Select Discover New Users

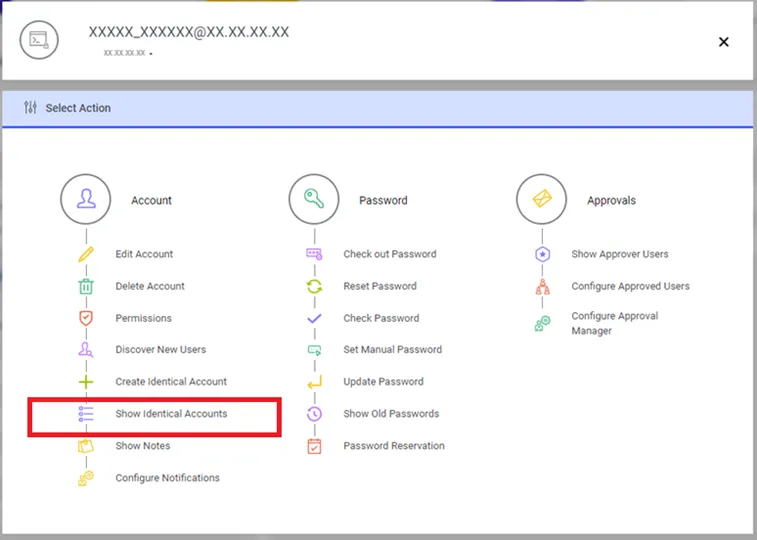point(160,349)
